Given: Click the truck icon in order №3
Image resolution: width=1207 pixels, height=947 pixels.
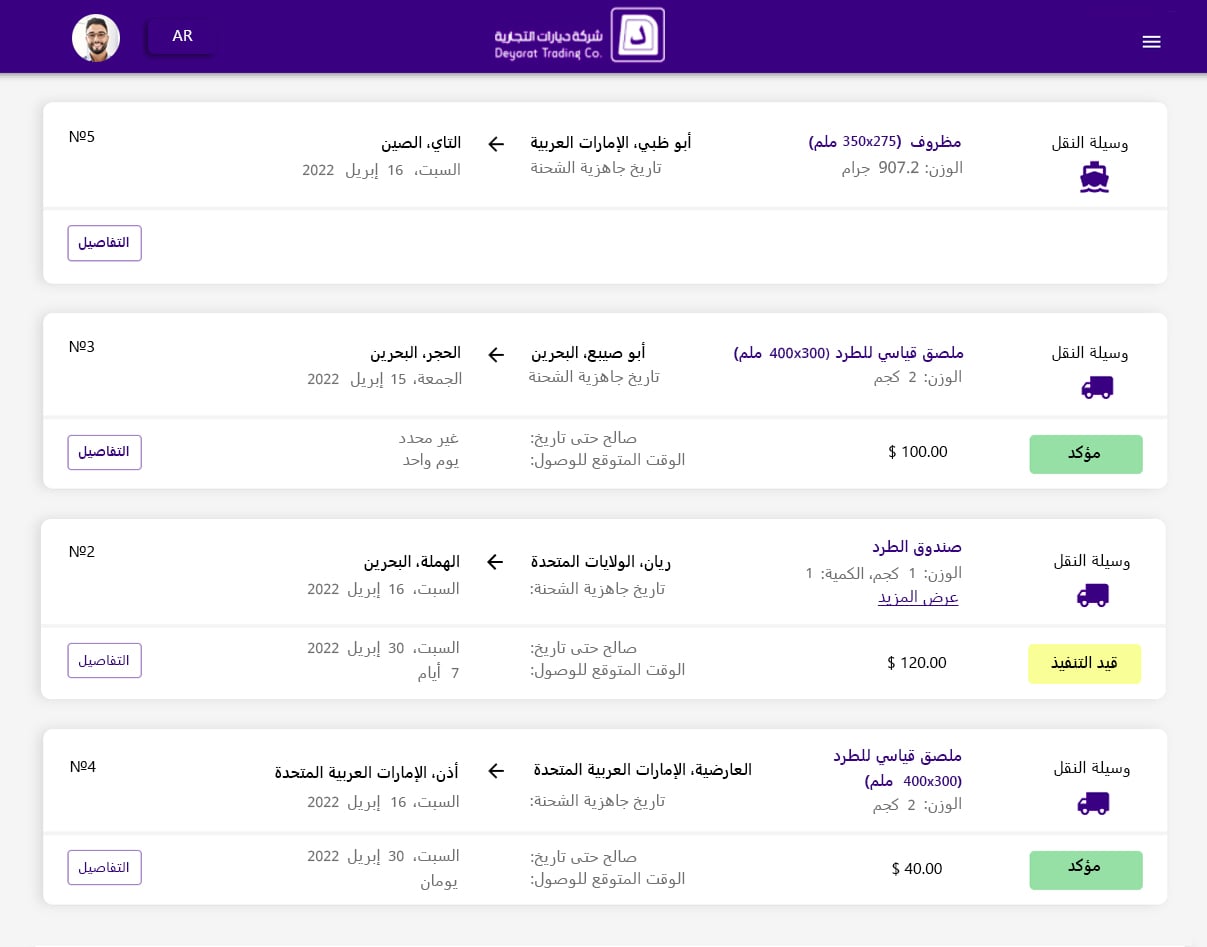Looking at the screenshot, I should (1097, 388).
